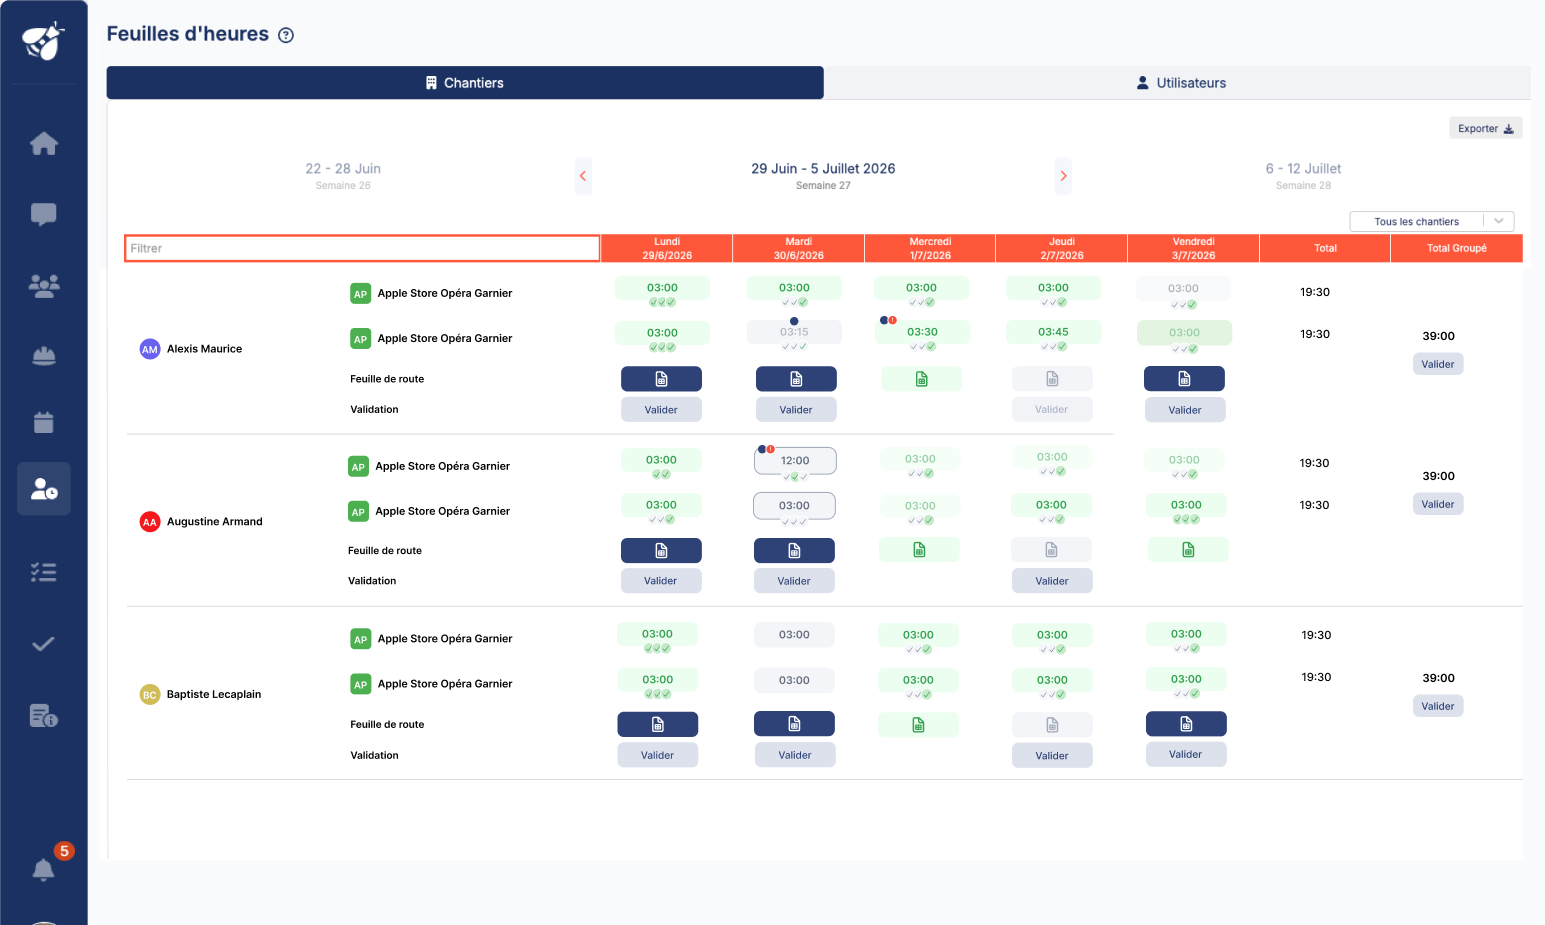Open the reports info sidebar icon
The height and width of the screenshot is (925, 1545).
44,716
